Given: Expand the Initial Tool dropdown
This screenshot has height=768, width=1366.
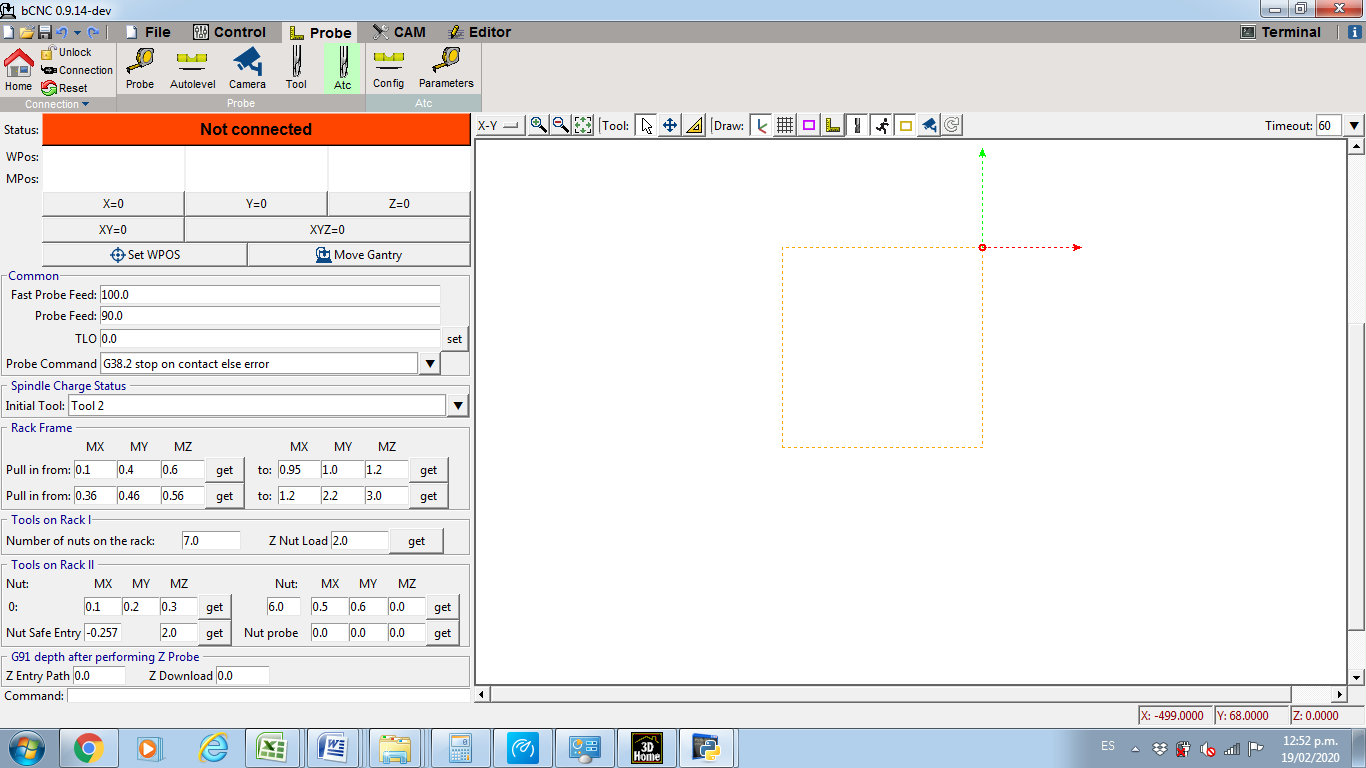Looking at the screenshot, I should tap(458, 405).
